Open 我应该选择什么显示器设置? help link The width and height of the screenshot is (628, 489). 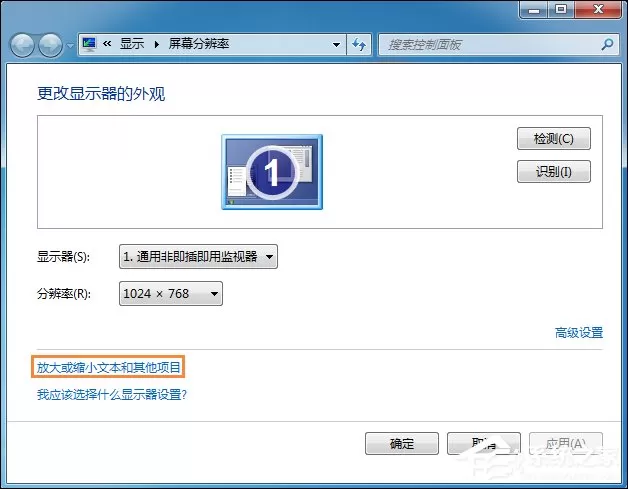(x=112, y=395)
